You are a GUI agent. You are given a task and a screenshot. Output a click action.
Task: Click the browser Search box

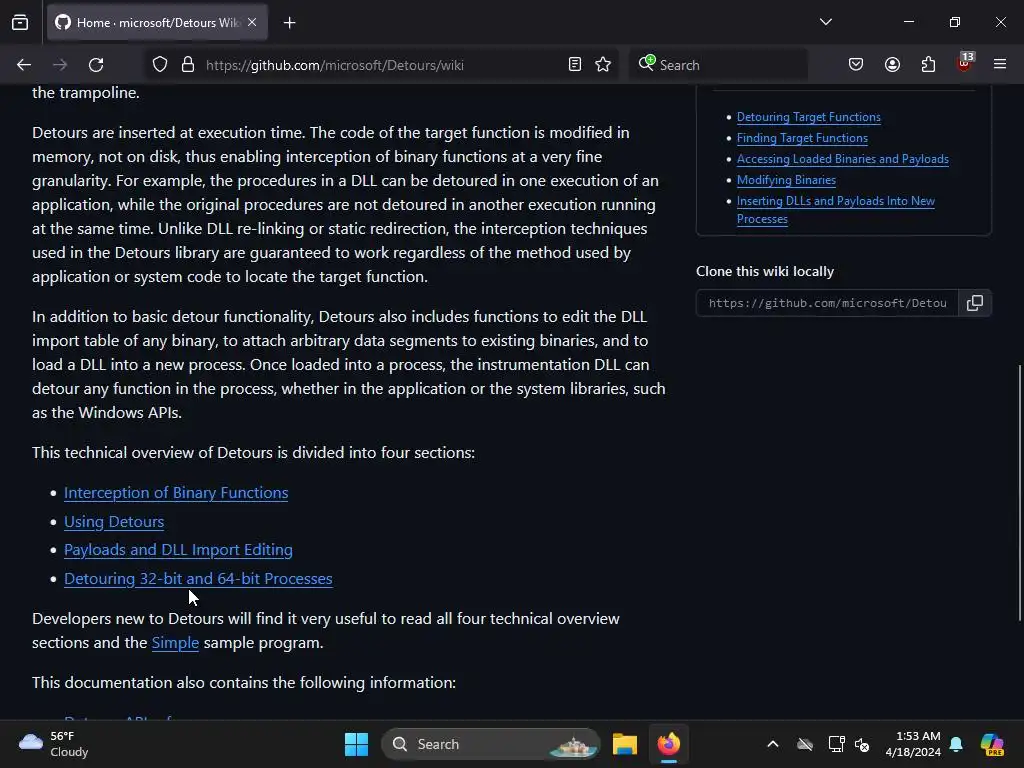click(718, 65)
